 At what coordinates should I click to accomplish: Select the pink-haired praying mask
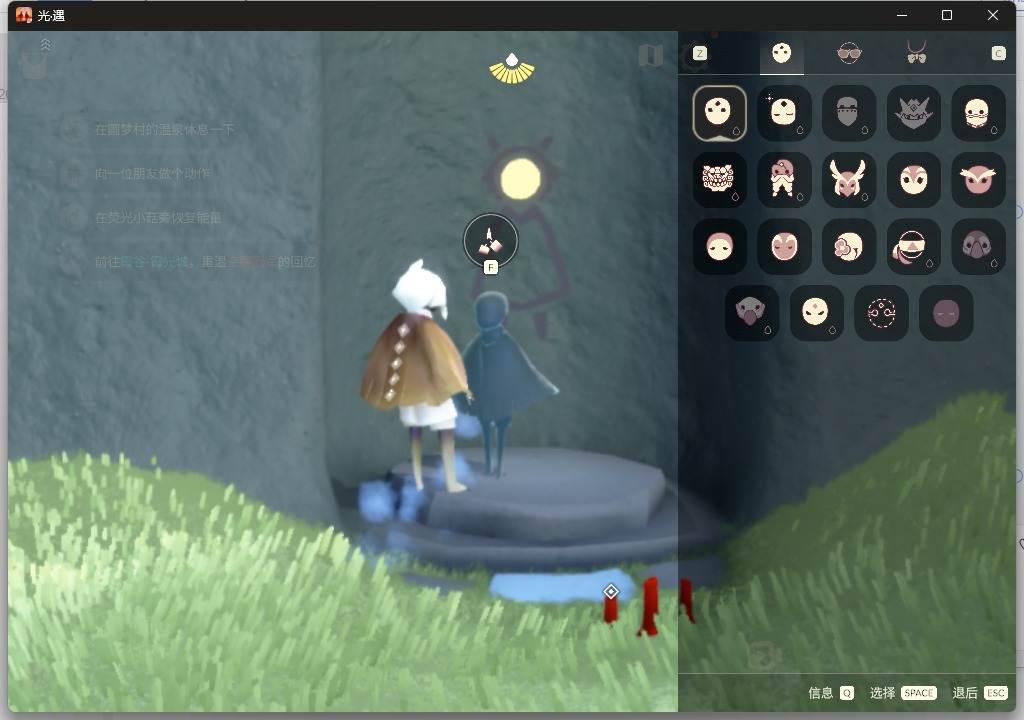[784, 180]
